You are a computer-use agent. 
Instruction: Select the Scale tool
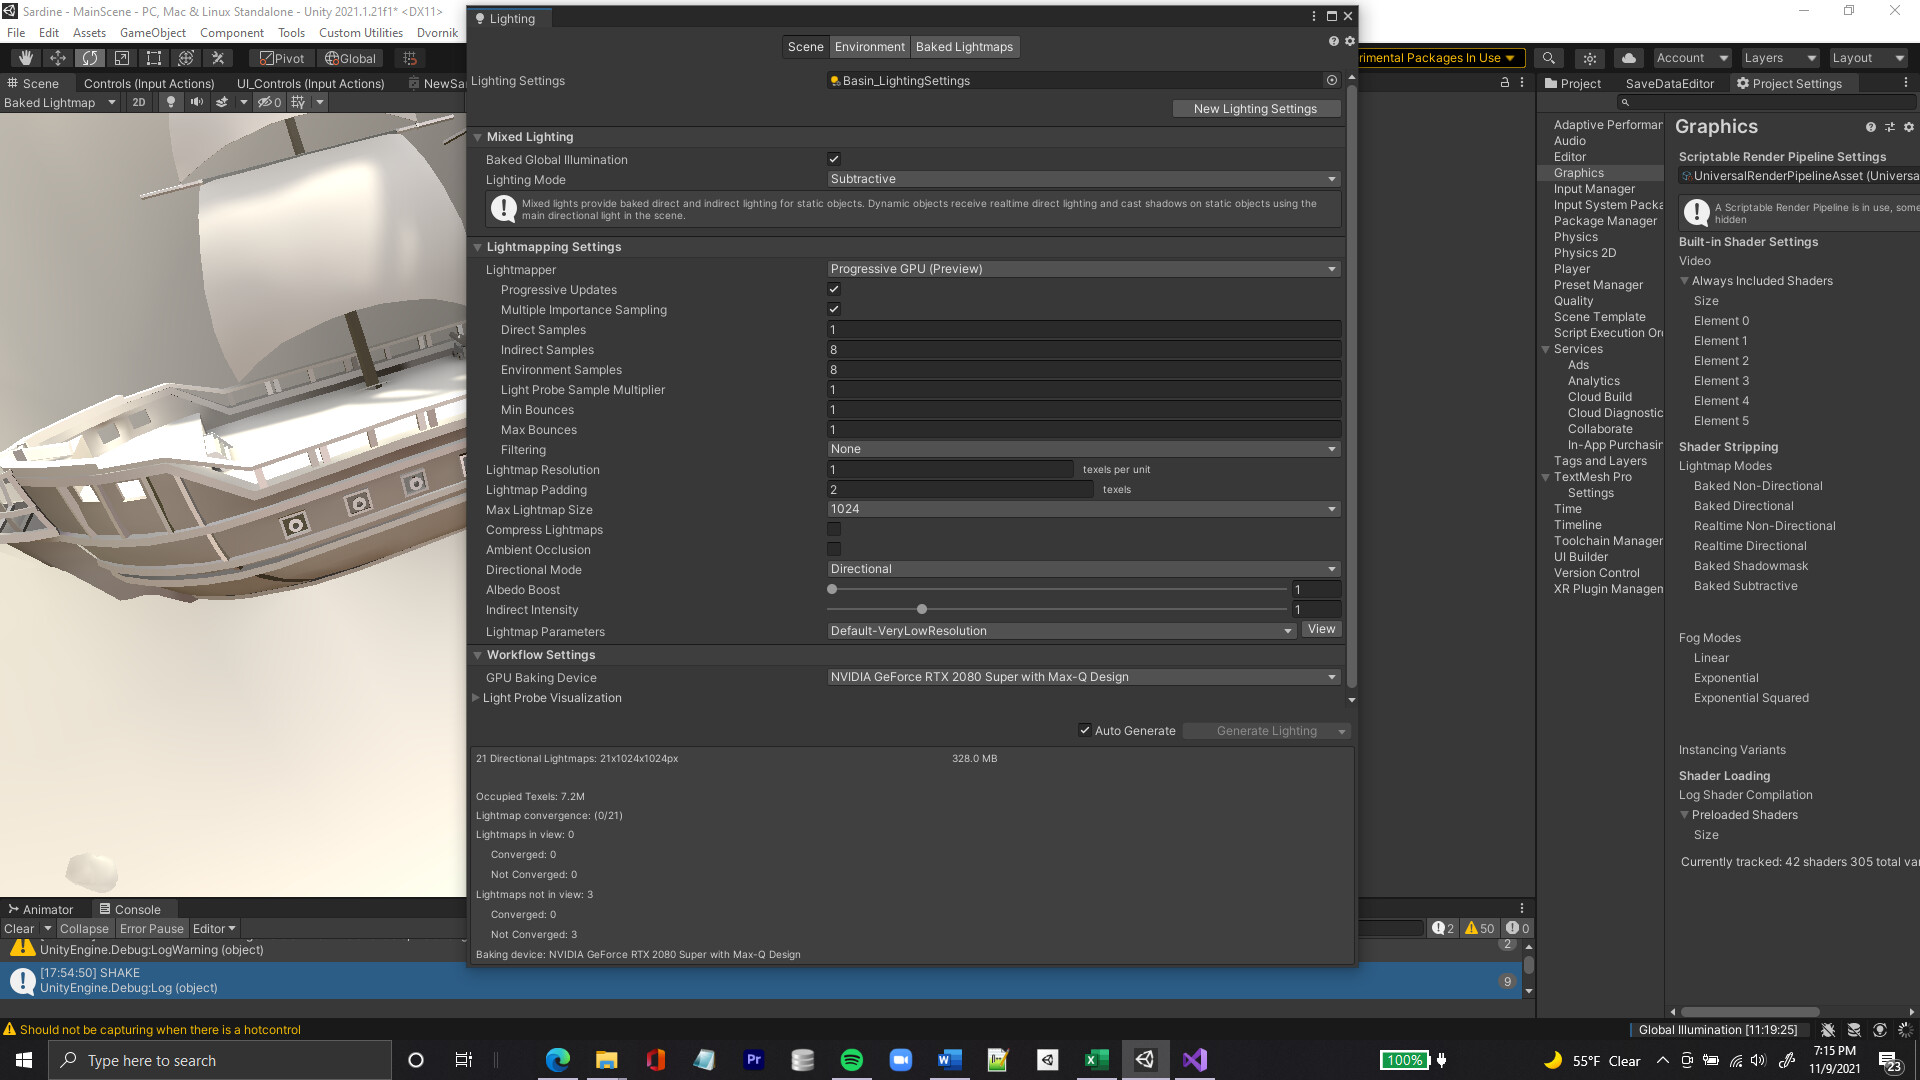click(122, 57)
